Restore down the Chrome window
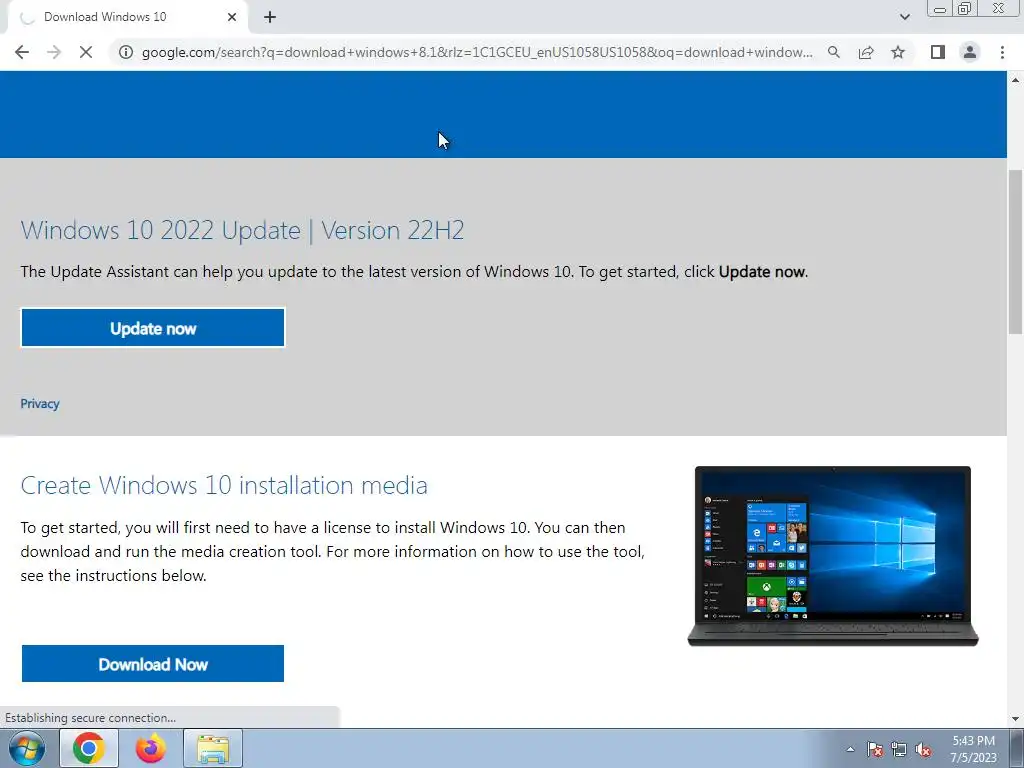Screen dimensions: 1024x768 pos(964,8)
